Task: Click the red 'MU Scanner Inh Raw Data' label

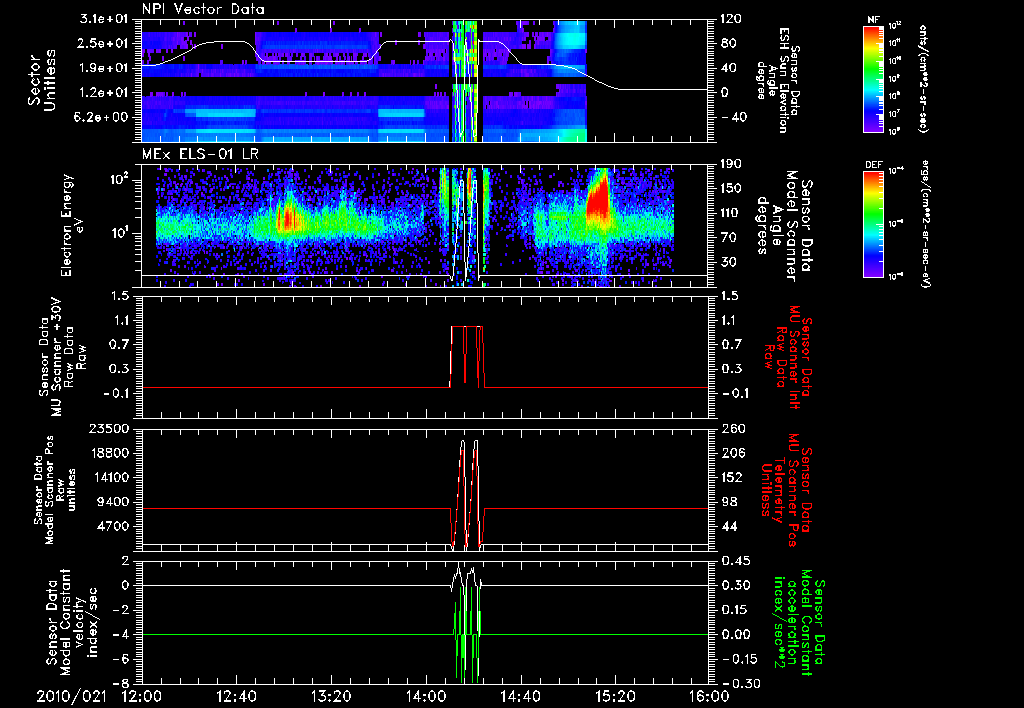Action: click(x=786, y=357)
